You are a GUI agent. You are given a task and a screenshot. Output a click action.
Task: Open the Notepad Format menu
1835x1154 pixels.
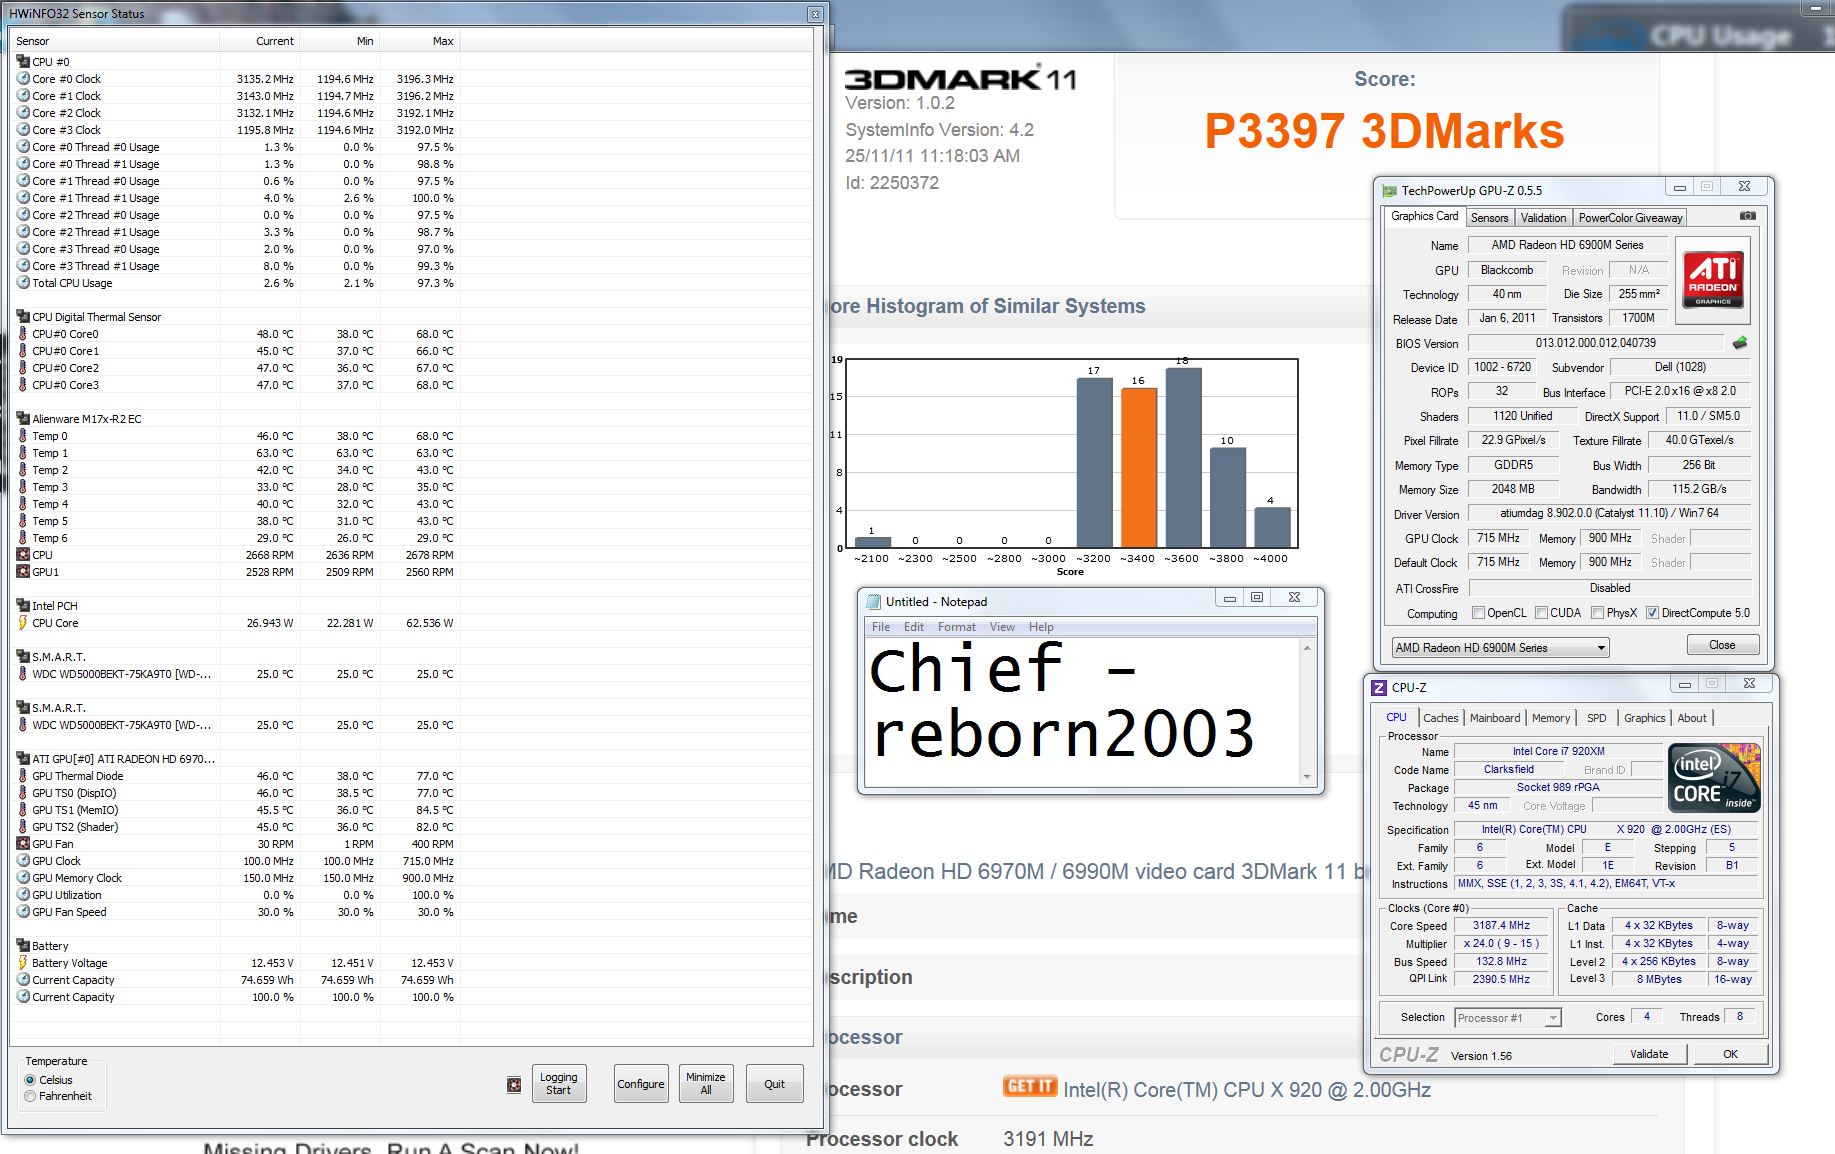pyautogui.click(x=957, y=627)
